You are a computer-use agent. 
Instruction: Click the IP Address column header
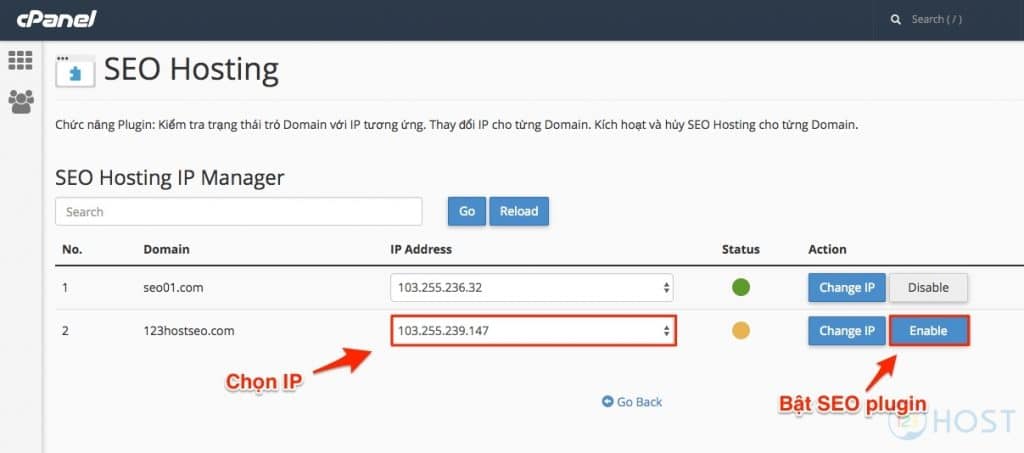pyautogui.click(x=420, y=249)
